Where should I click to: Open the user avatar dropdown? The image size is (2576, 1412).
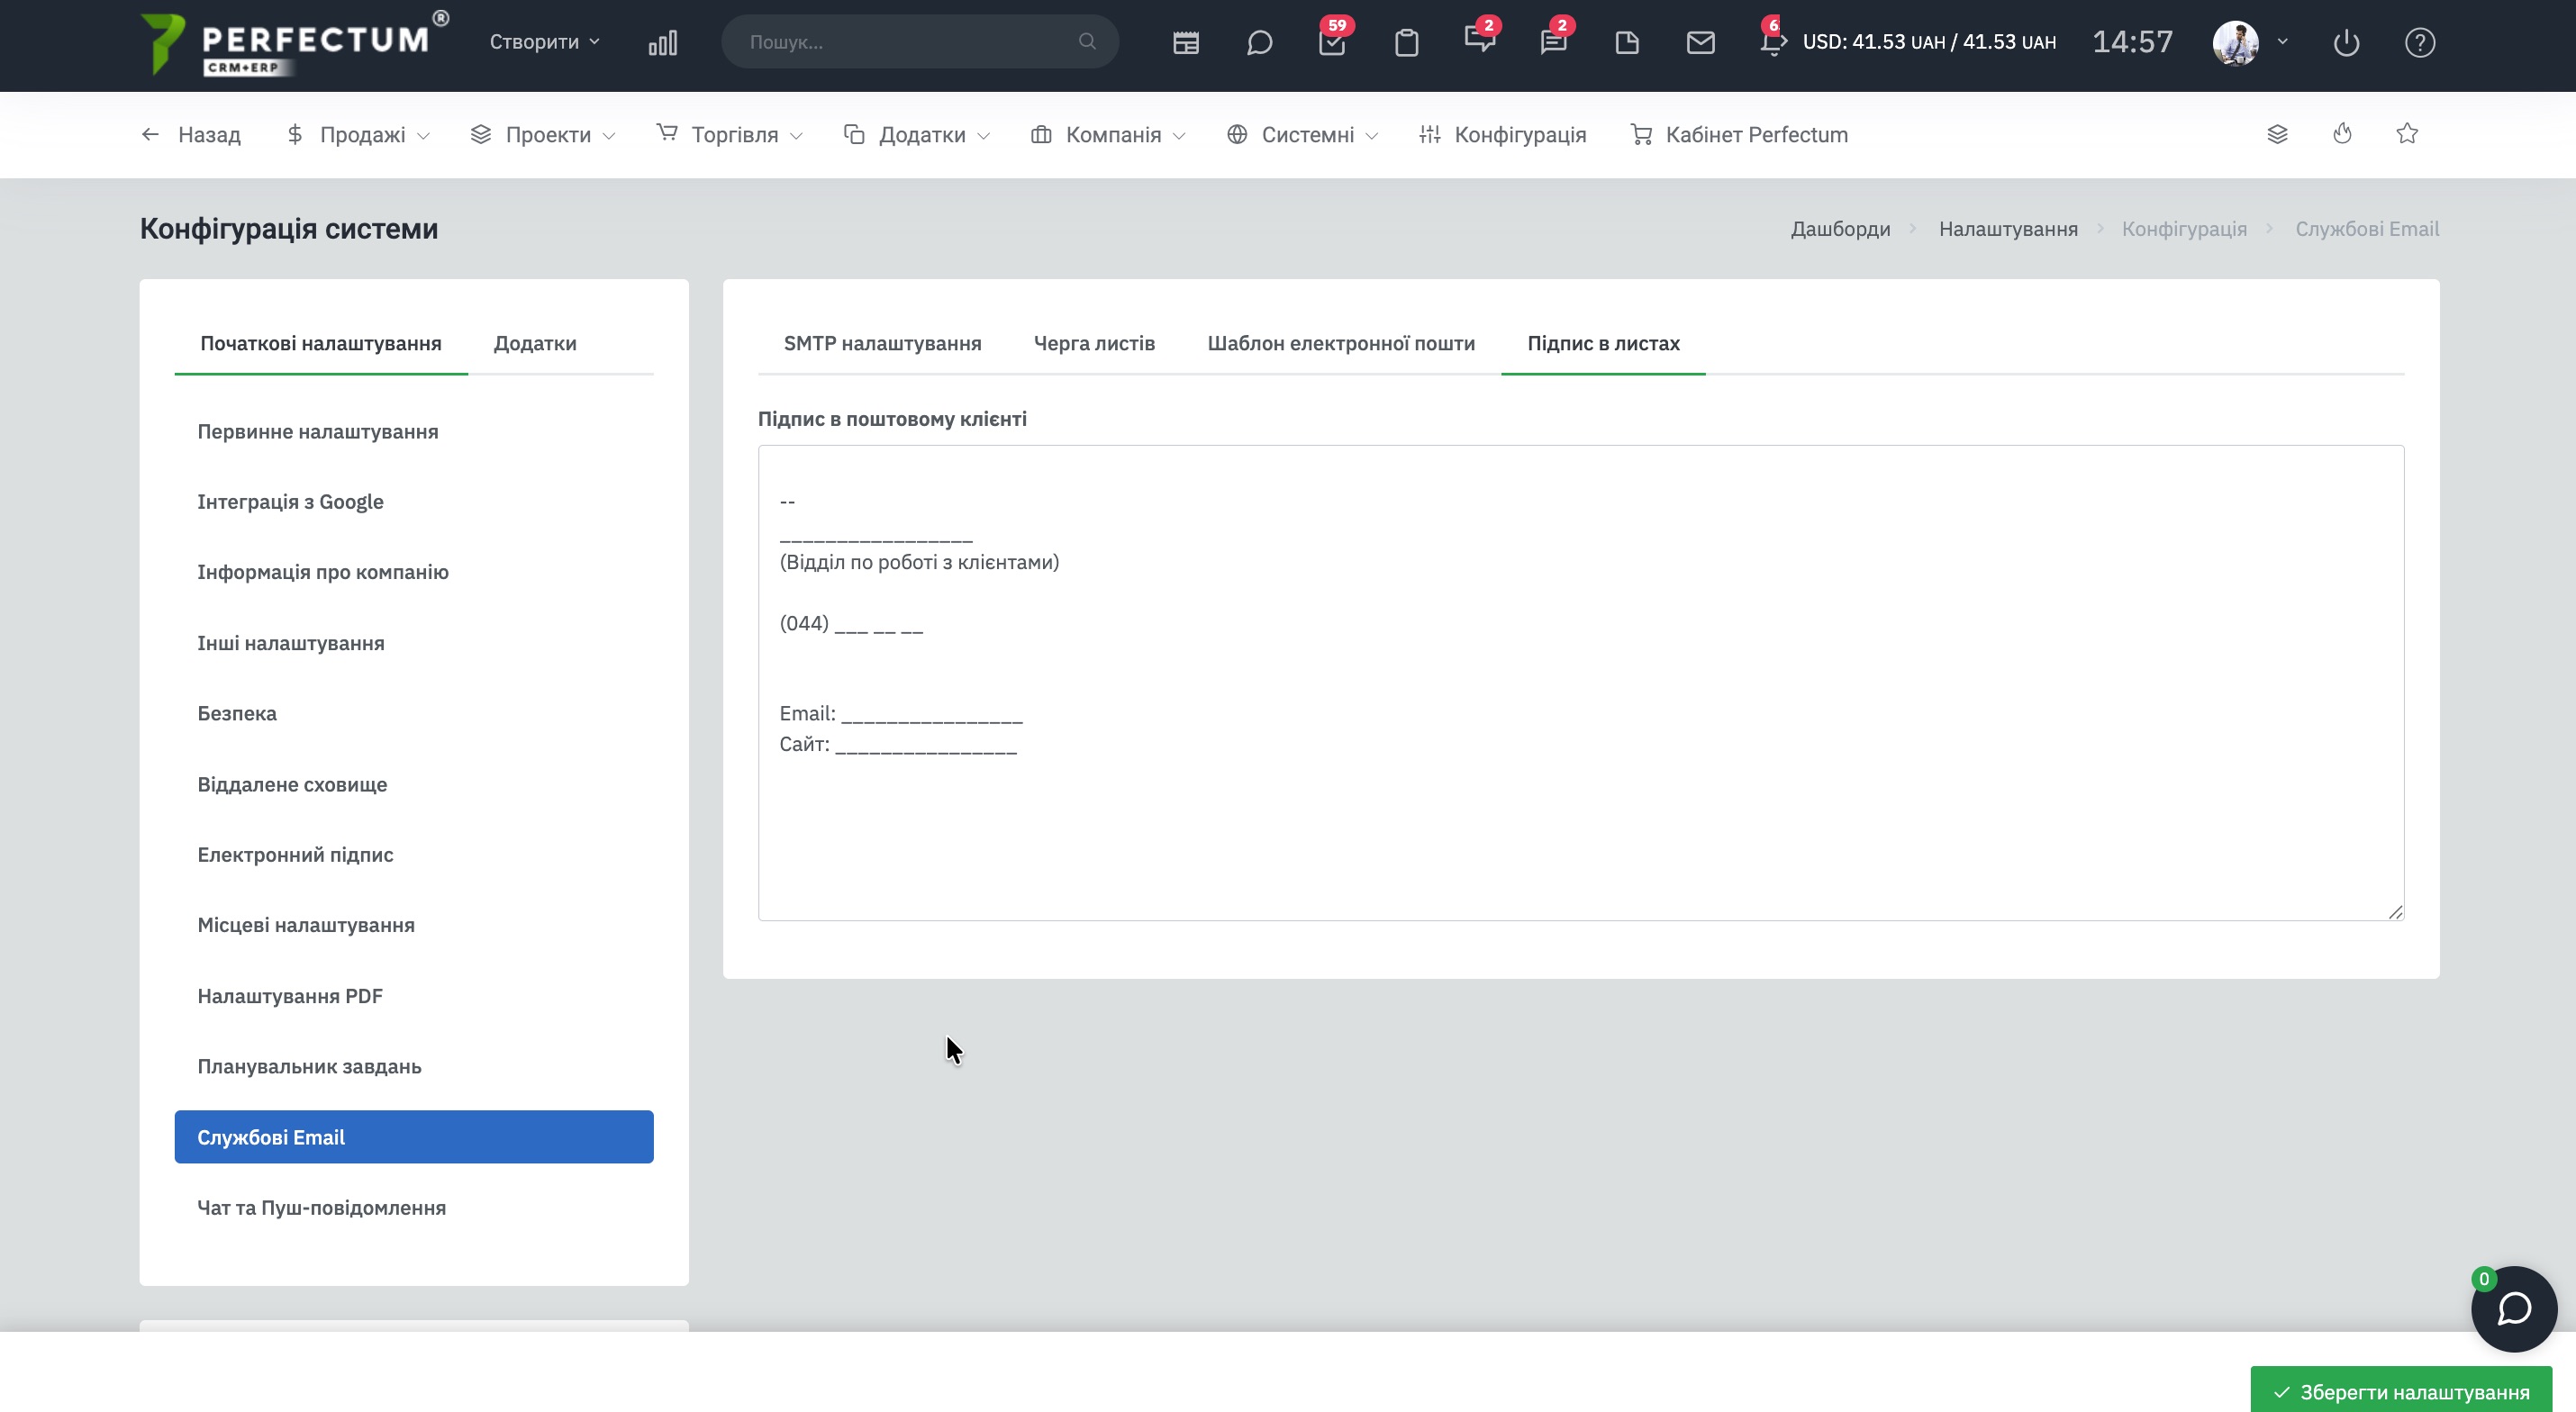(2249, 42)
